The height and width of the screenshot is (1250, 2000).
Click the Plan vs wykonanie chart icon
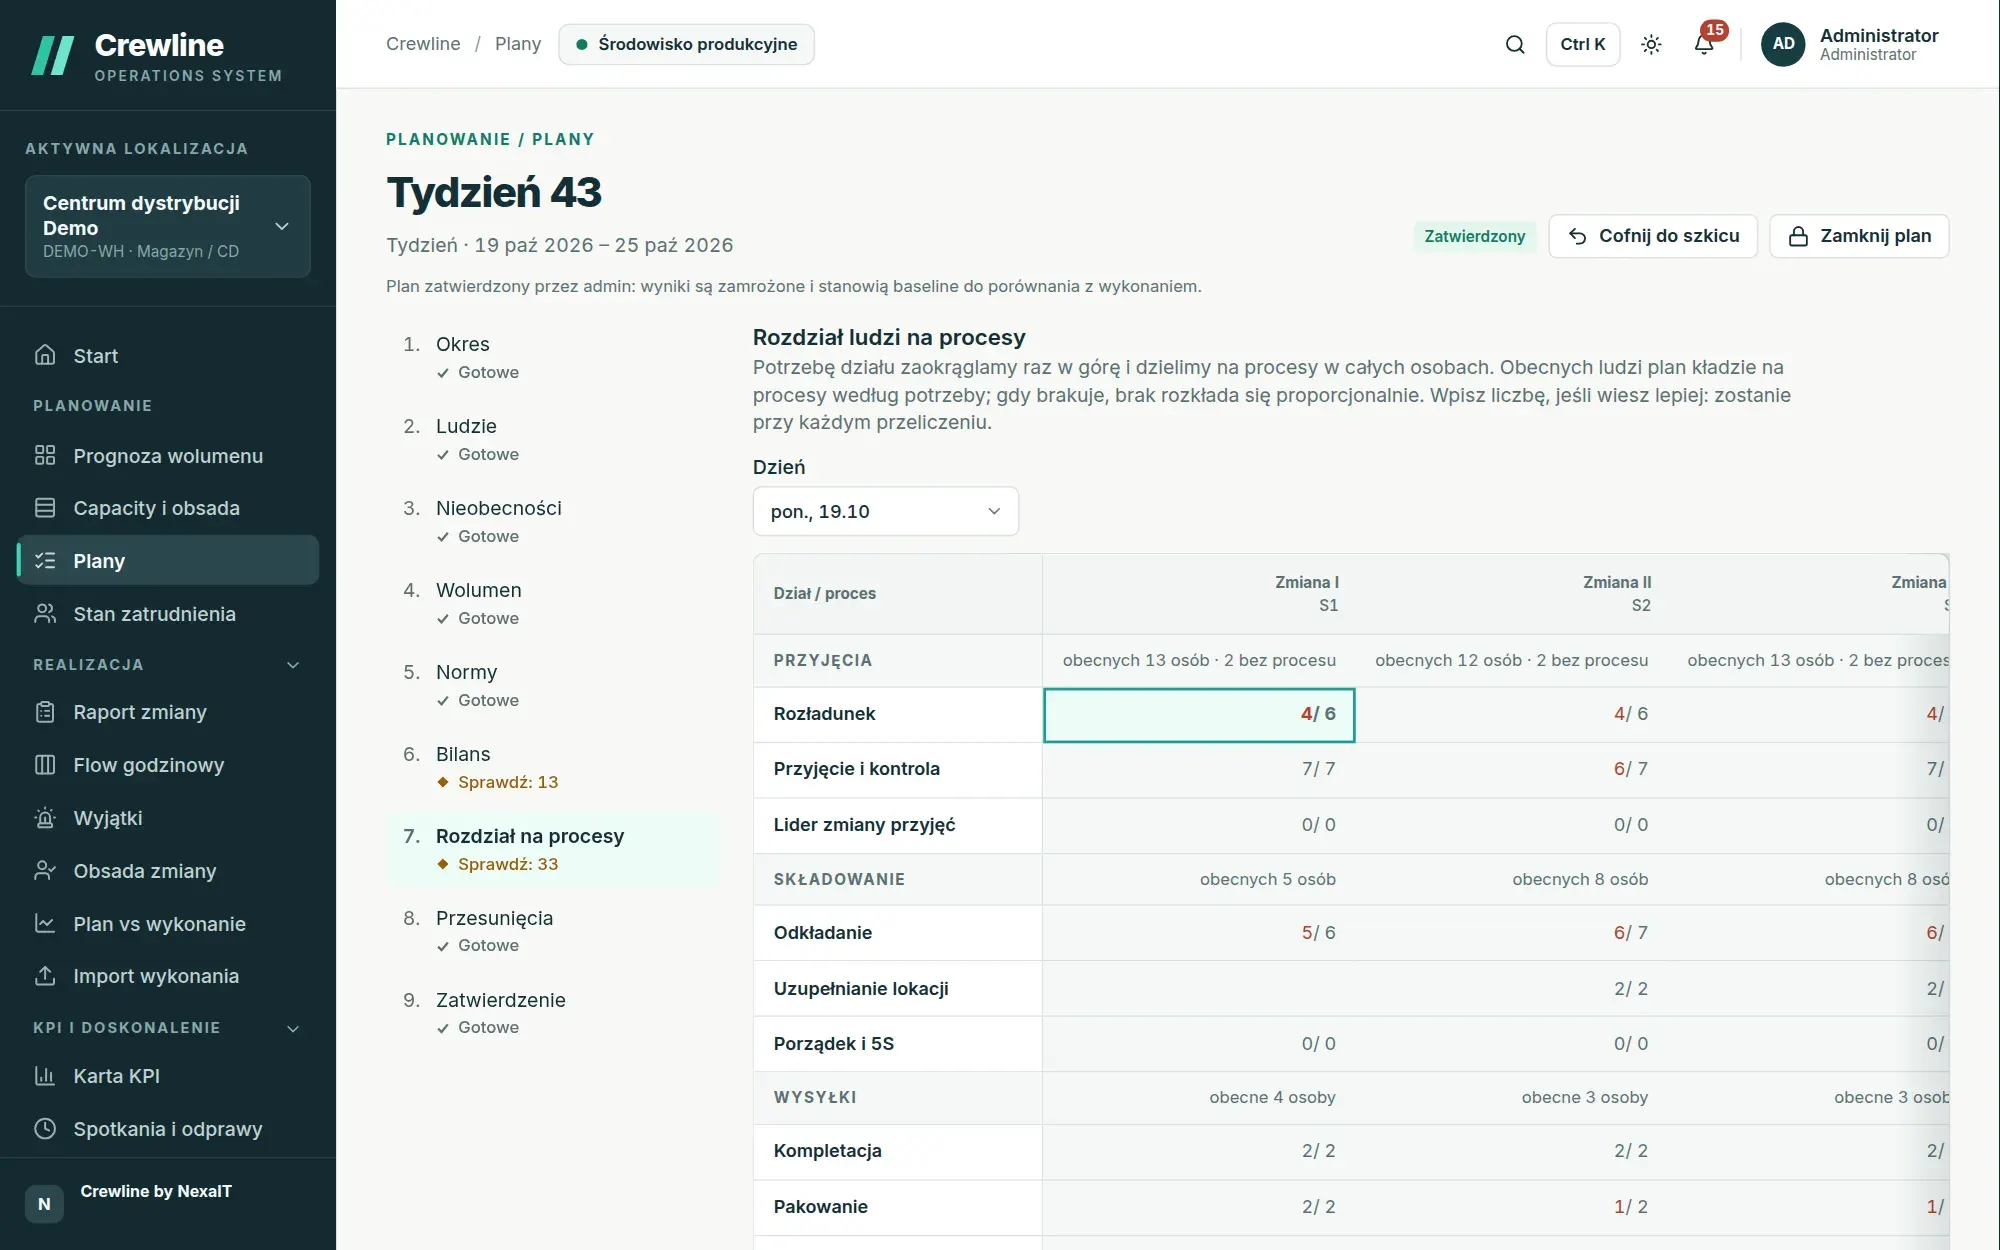coord(45,923)
